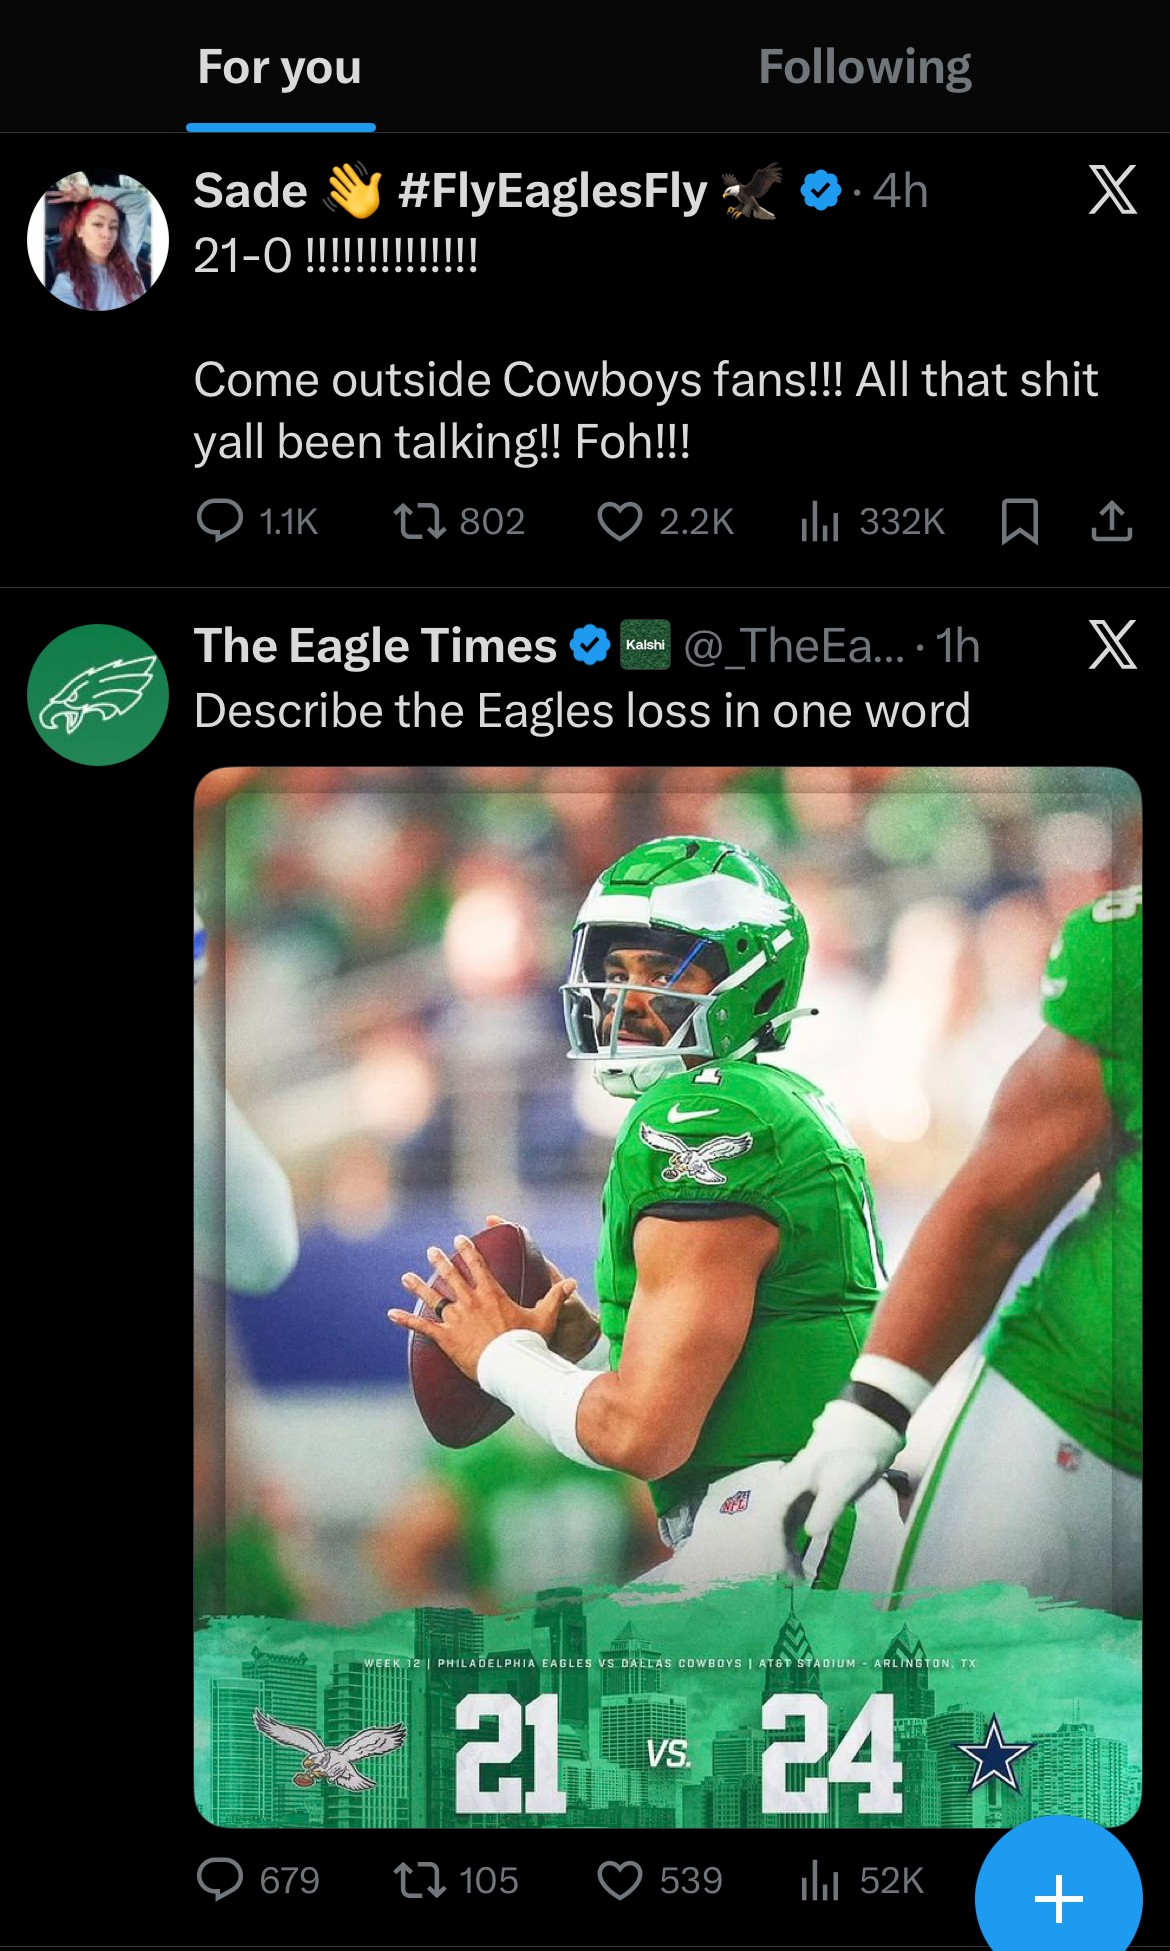This screenshot has height=1951, width=1170.
Task: Switch to the Following tab
Action: point(864,67)
